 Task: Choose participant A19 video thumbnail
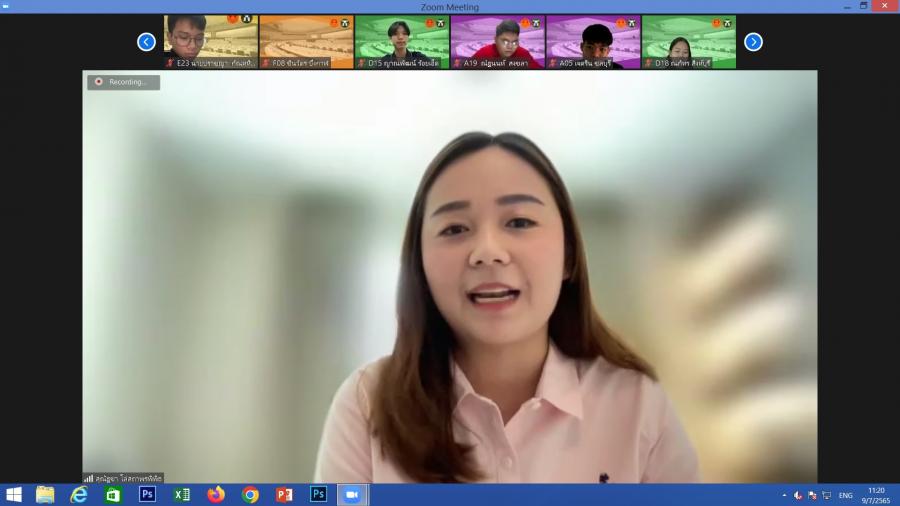497,41
